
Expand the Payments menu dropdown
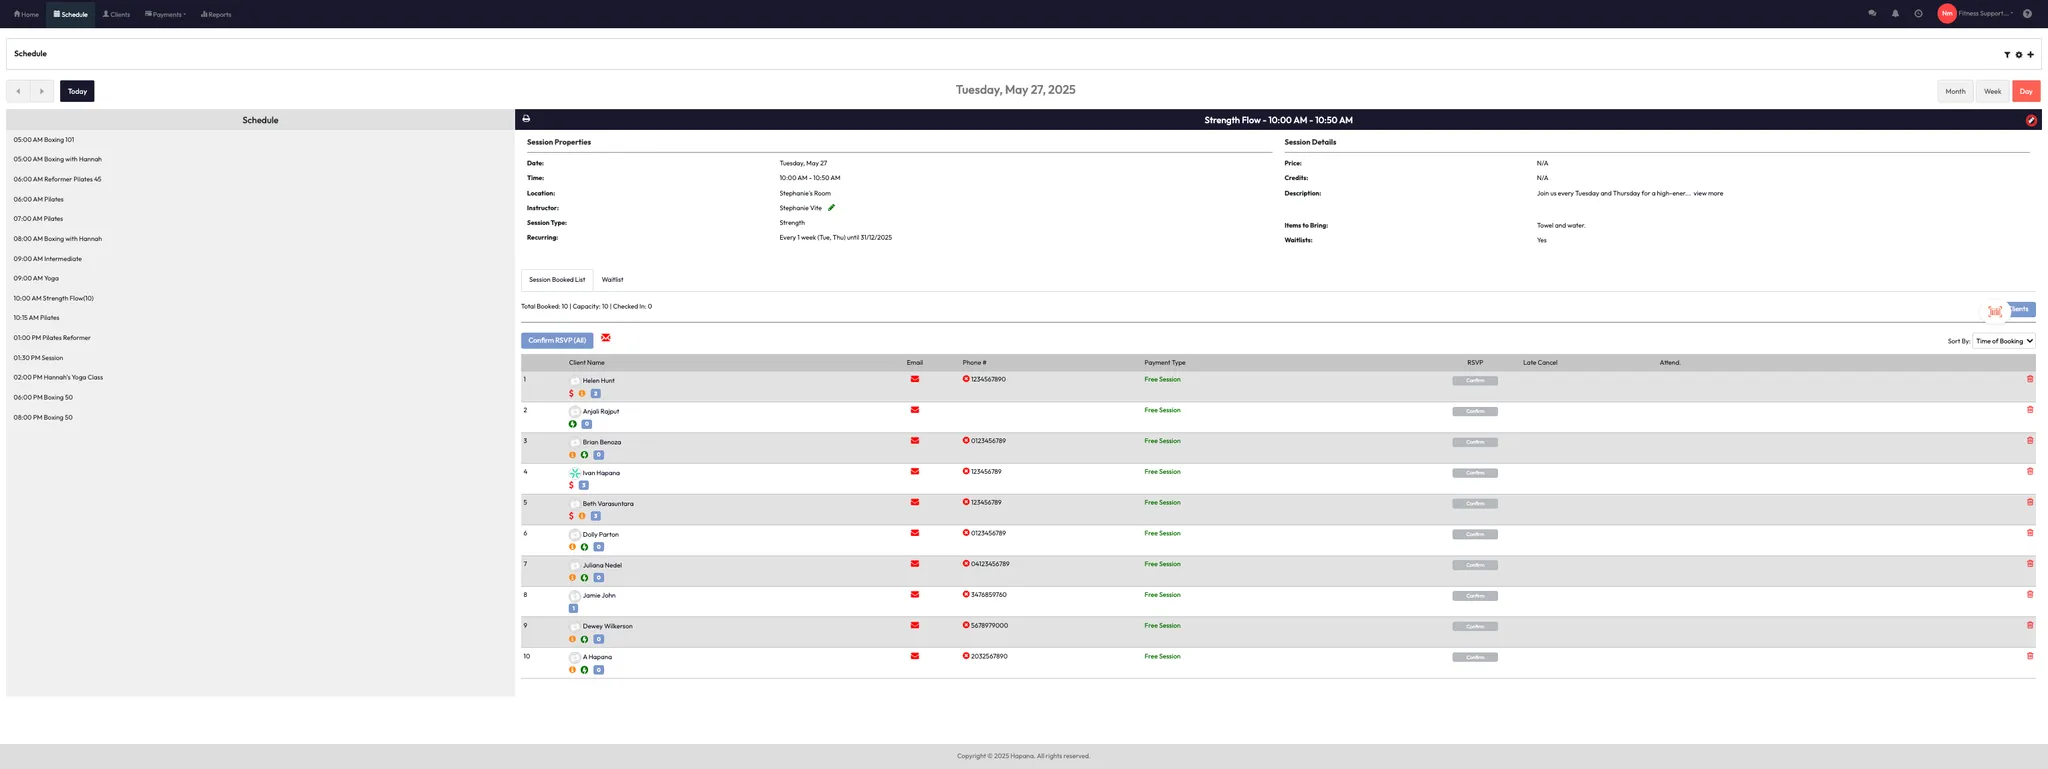(x=166, y=14)
